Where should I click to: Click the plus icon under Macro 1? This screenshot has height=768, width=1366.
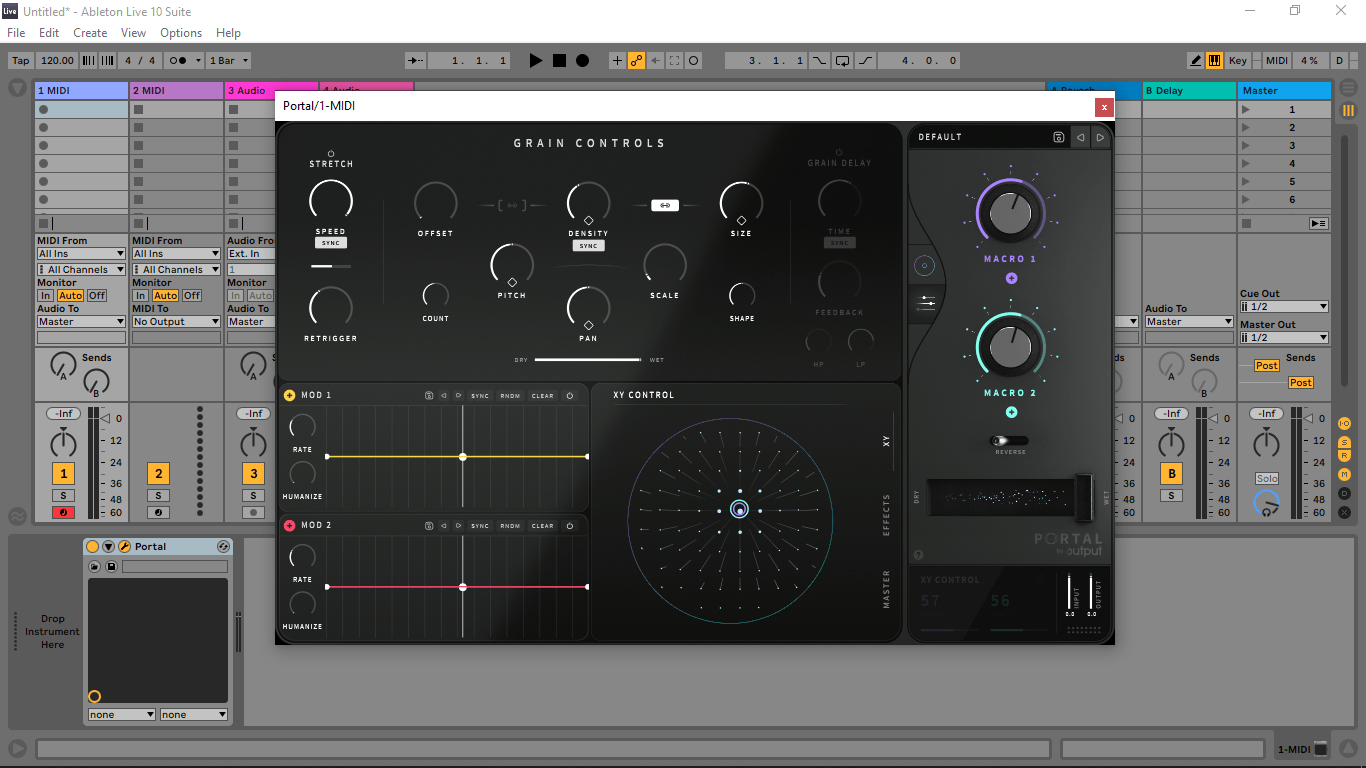pos(1011,279)
